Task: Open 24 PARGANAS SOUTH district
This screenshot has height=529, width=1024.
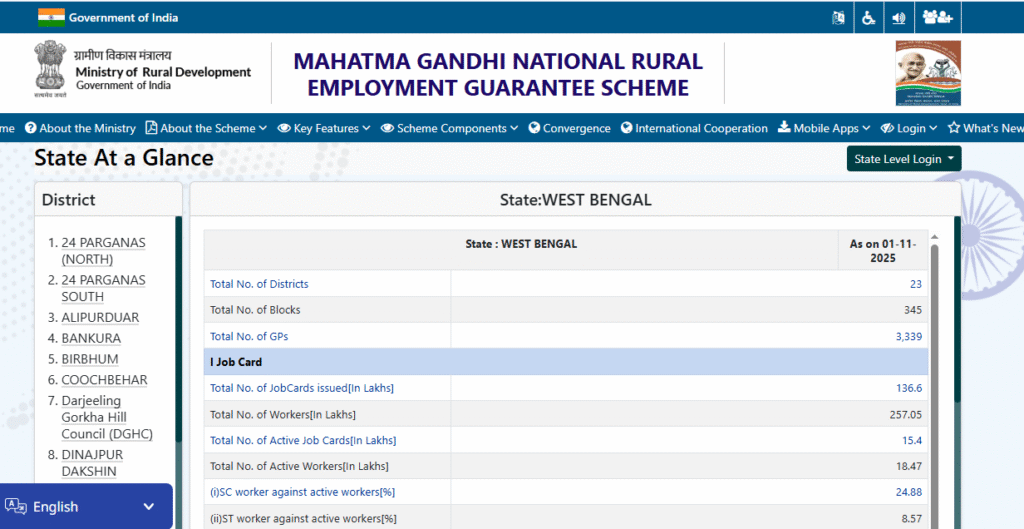Action: [x=103, y=288]
